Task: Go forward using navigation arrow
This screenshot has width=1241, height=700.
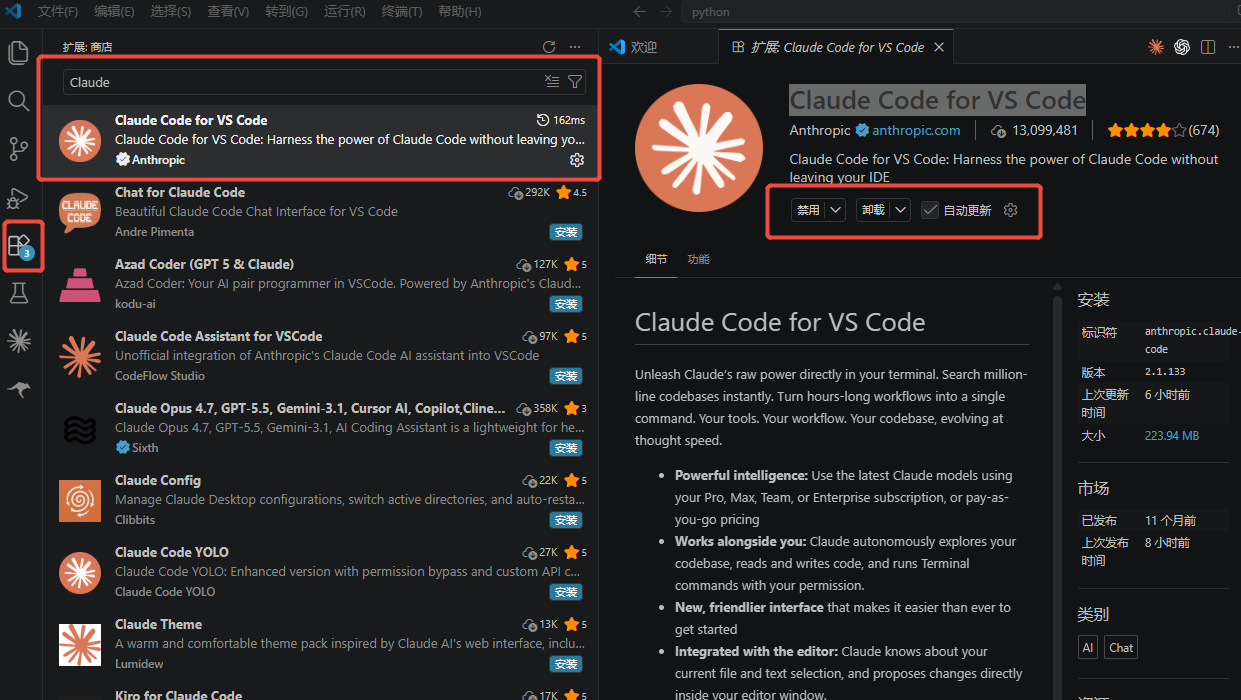Action: pos(667,12)
